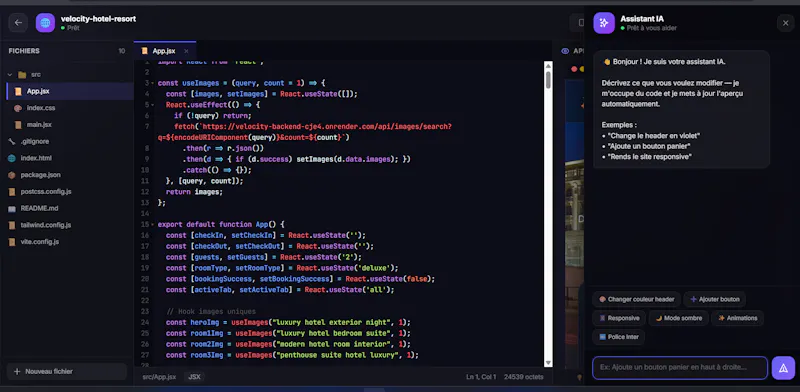Fold the App function at line 15
The height and width of the screenshot is (392, 800).
[154, 225]
